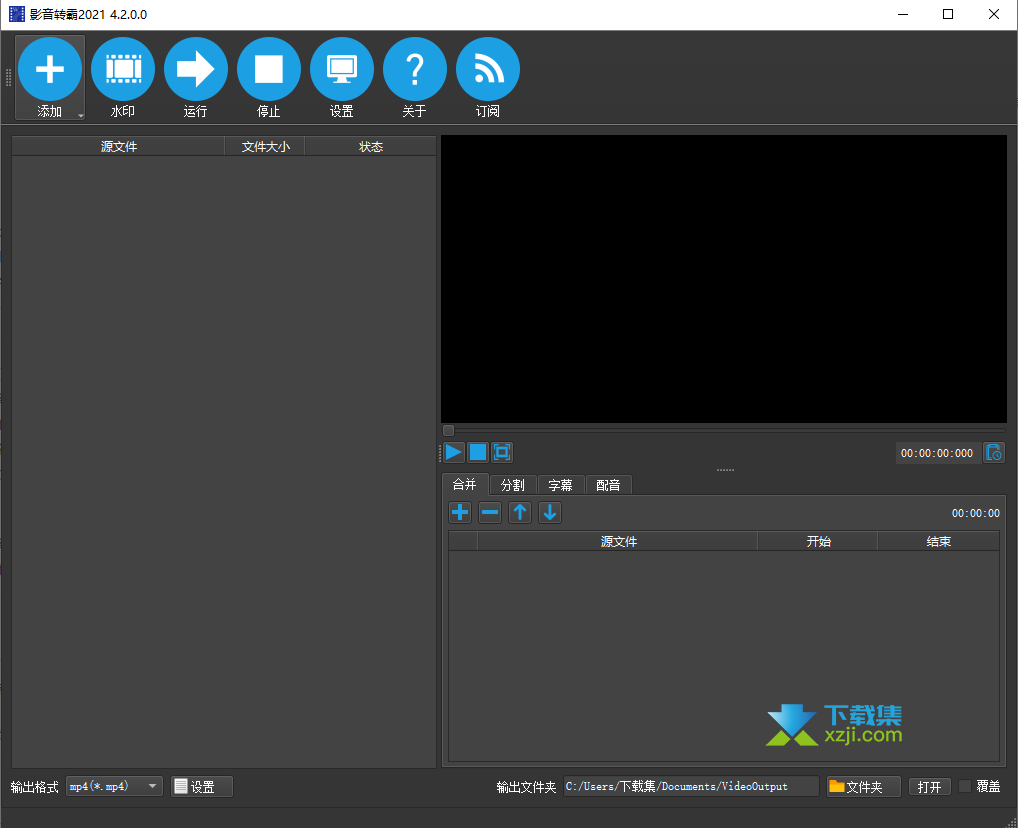Screen dimensions: 1018x828
Task: Close the 影音转霸 window
Action: [x=993, y=14]
